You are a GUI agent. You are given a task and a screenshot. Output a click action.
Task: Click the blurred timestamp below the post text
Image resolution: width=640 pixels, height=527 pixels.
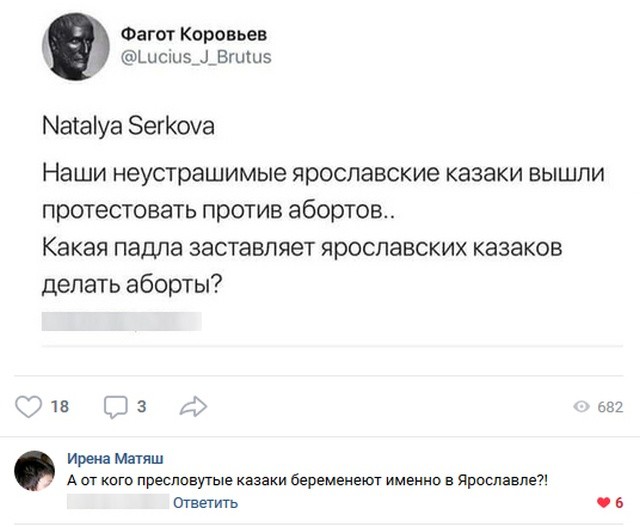[121, 321]
